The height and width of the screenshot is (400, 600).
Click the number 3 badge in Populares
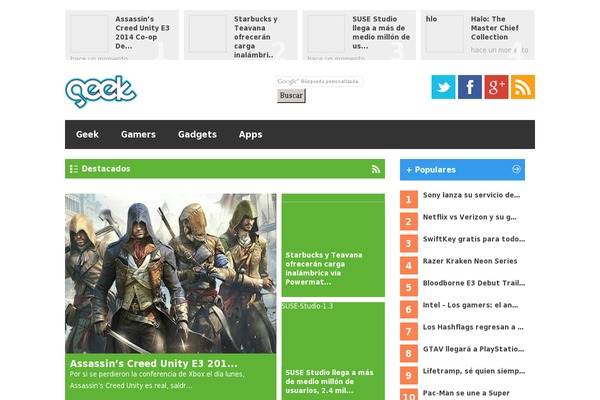click(x=409, y=243)
